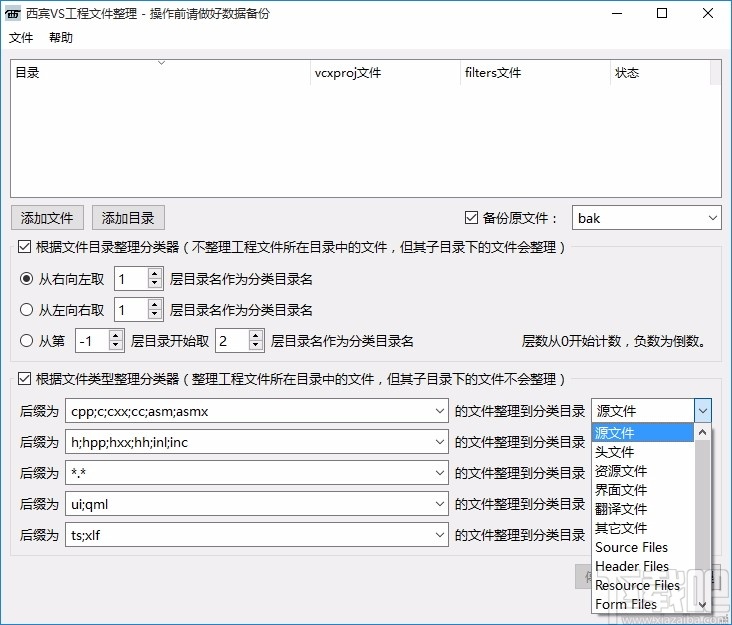Select Resource Files in the dropdown list
The image size is (732, 625).
tap(643, 585)
